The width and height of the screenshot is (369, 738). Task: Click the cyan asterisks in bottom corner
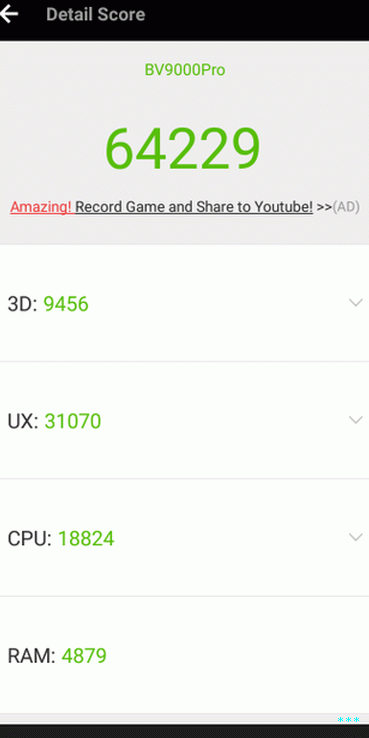(x=348, y=720)
